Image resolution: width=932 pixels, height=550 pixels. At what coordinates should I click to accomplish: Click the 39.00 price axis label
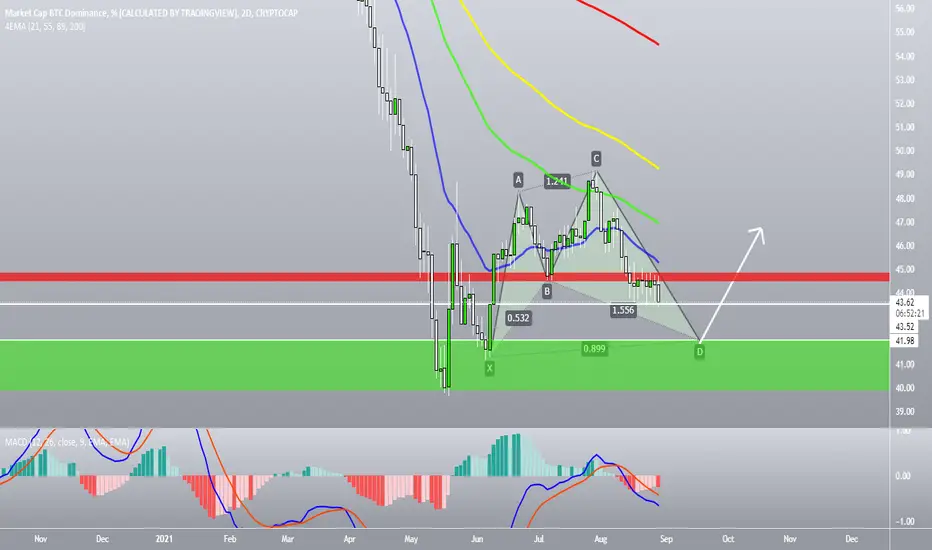click(x=905, y=412)
